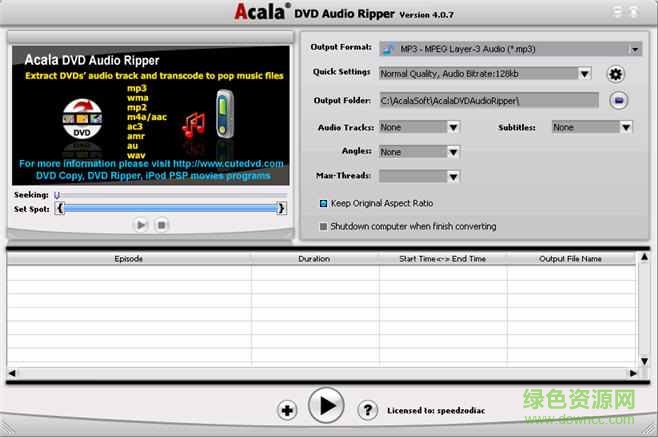Open advanced settings gear next to Quick Settings
Screen dimensions: 658x438
point(615,74)
